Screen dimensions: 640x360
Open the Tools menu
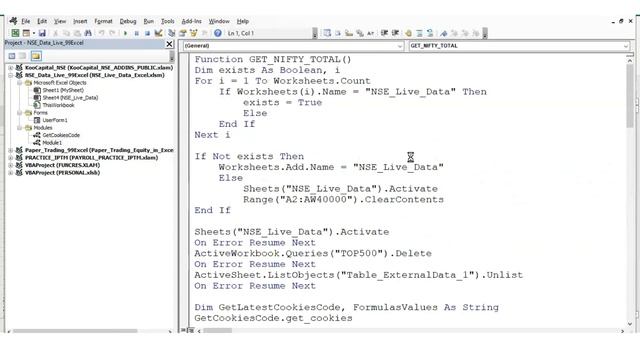[167, 21]
